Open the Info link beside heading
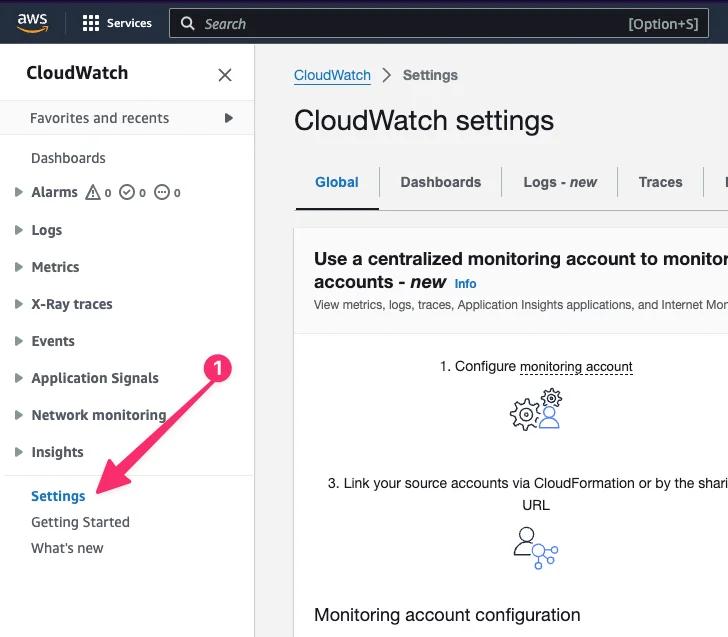 point(465,284)
